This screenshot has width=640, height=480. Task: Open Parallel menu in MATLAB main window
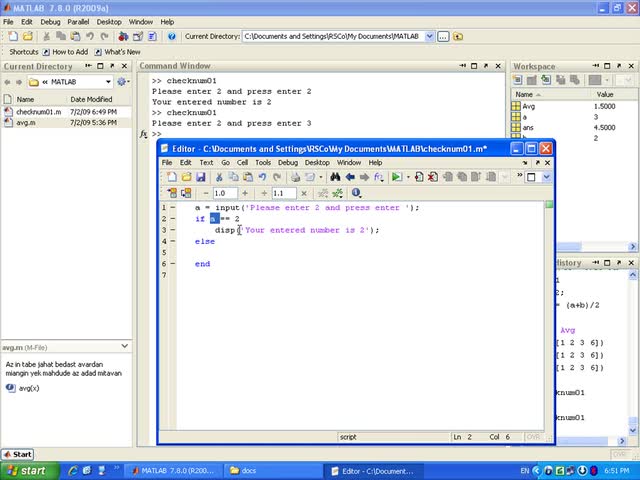(x=78, y=22)
